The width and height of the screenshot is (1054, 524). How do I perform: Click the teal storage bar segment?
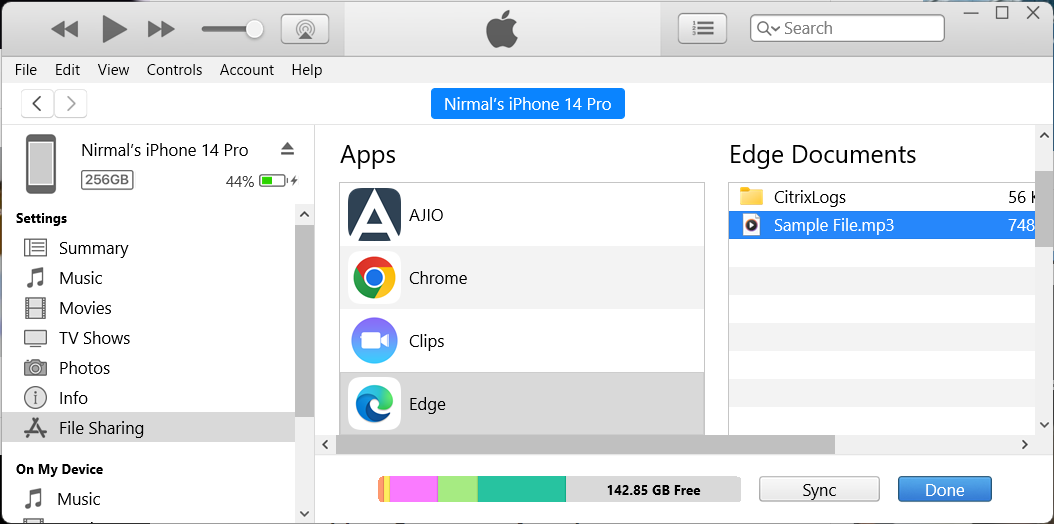522,489
